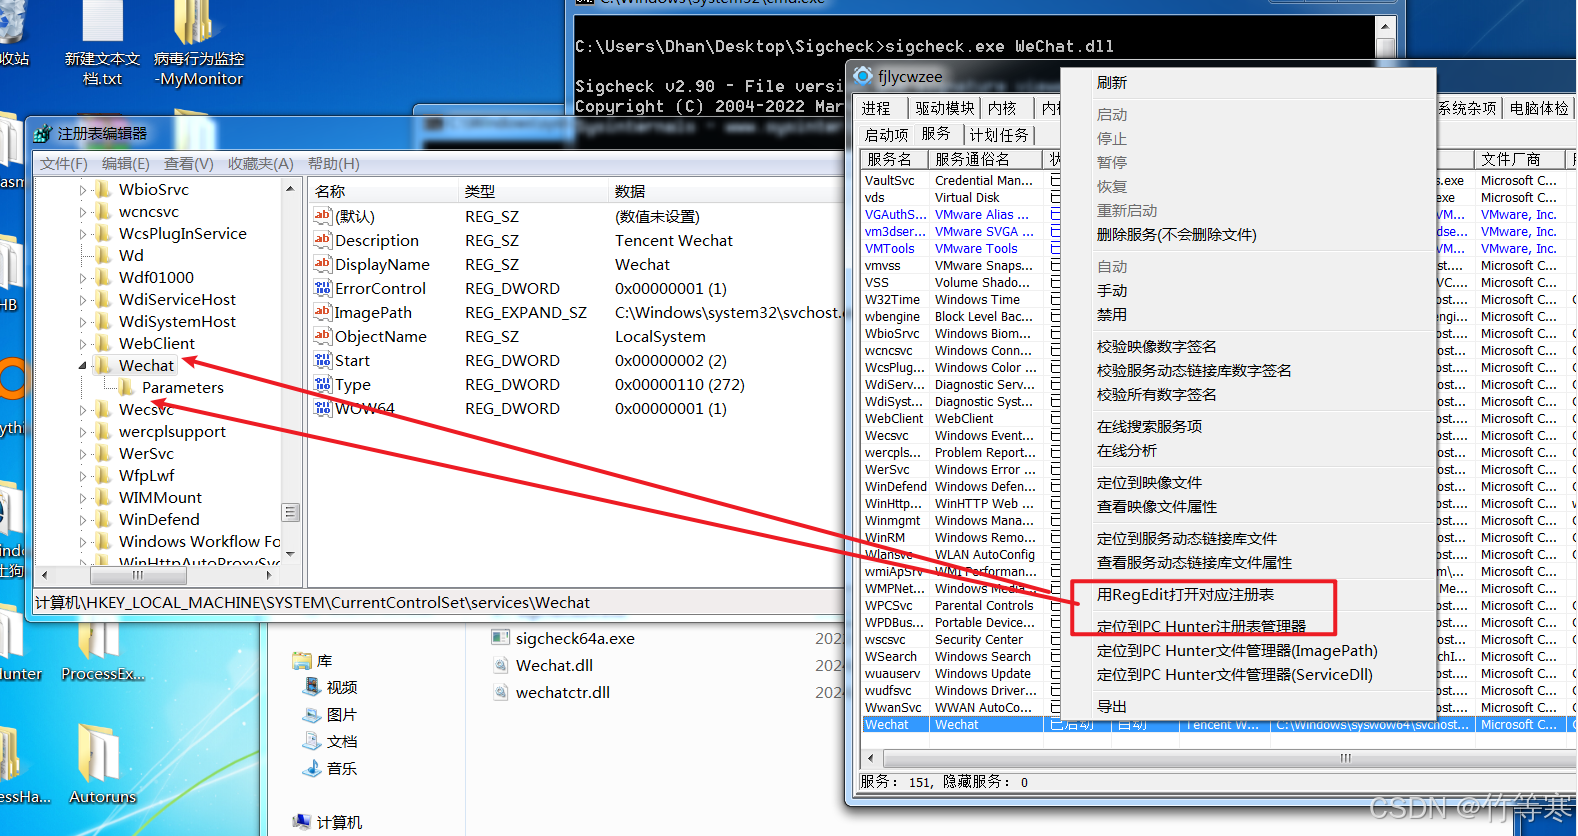Select Wechat key folder icon
The image size is (1578, 836).
(103, 365)
